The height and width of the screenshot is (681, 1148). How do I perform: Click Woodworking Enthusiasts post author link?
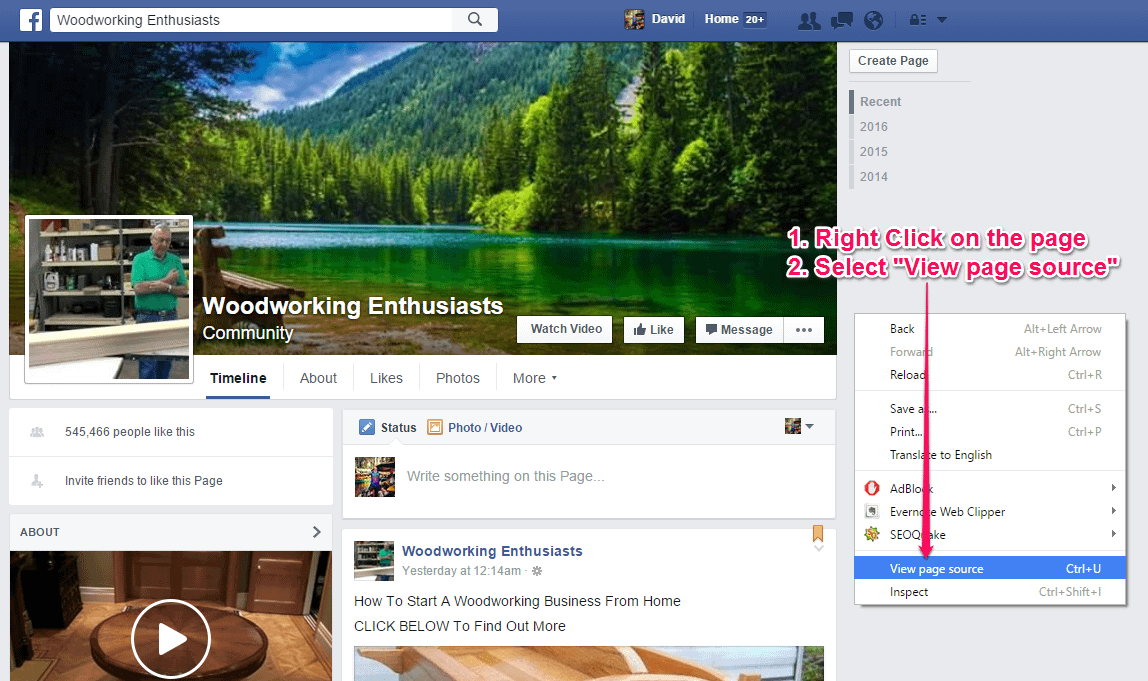(x=492, y=551)
